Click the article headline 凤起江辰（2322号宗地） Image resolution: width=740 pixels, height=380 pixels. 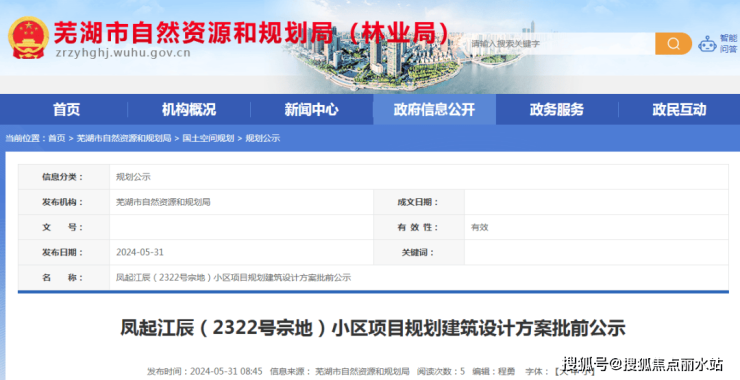click(x=373, y=328)
